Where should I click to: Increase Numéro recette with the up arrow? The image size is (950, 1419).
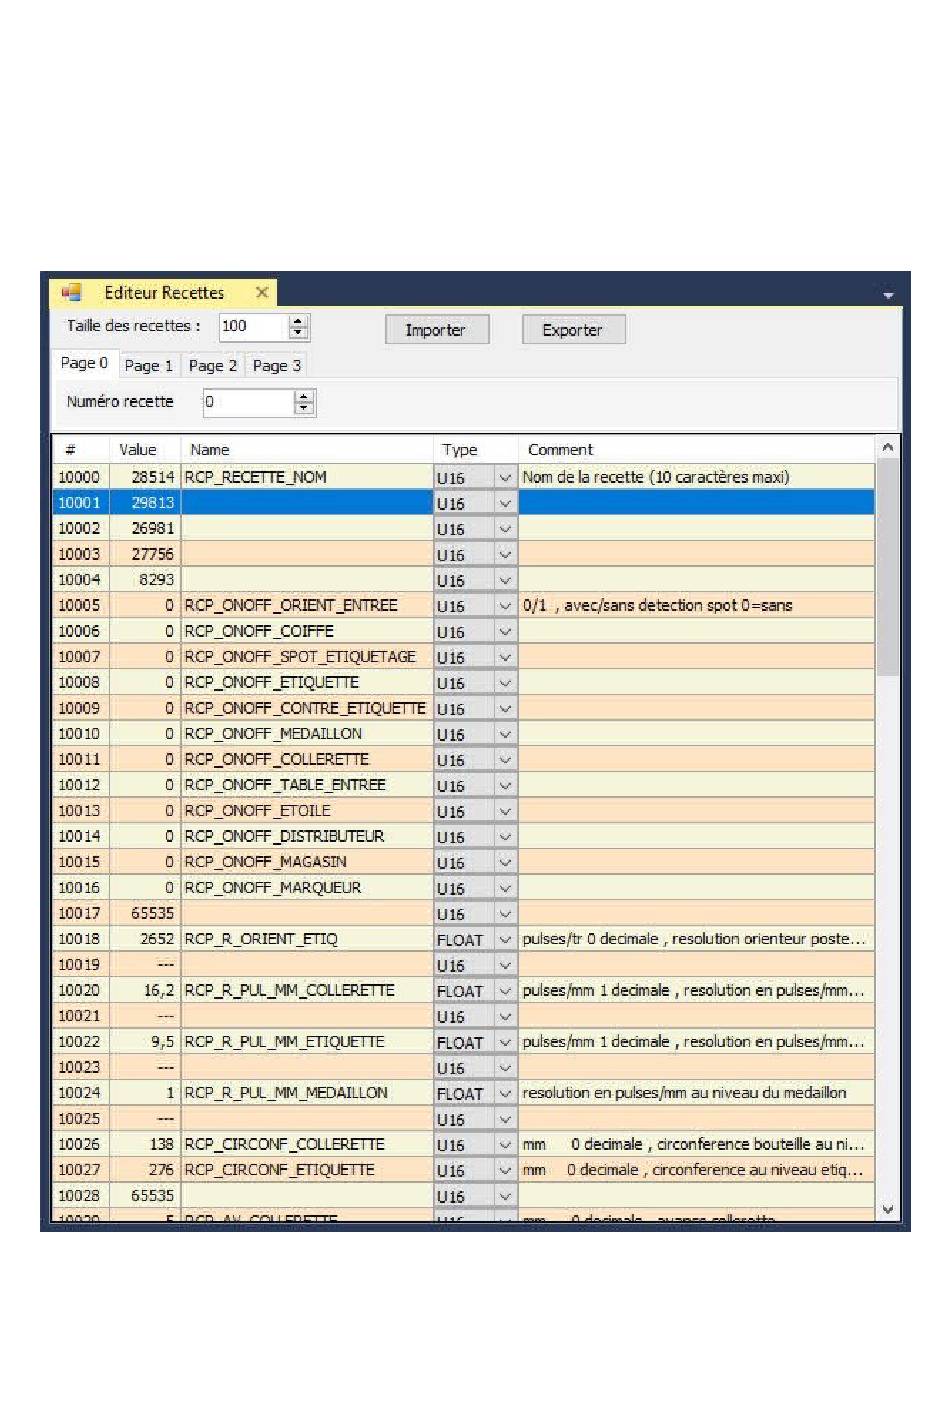click(x=305, y=397)
